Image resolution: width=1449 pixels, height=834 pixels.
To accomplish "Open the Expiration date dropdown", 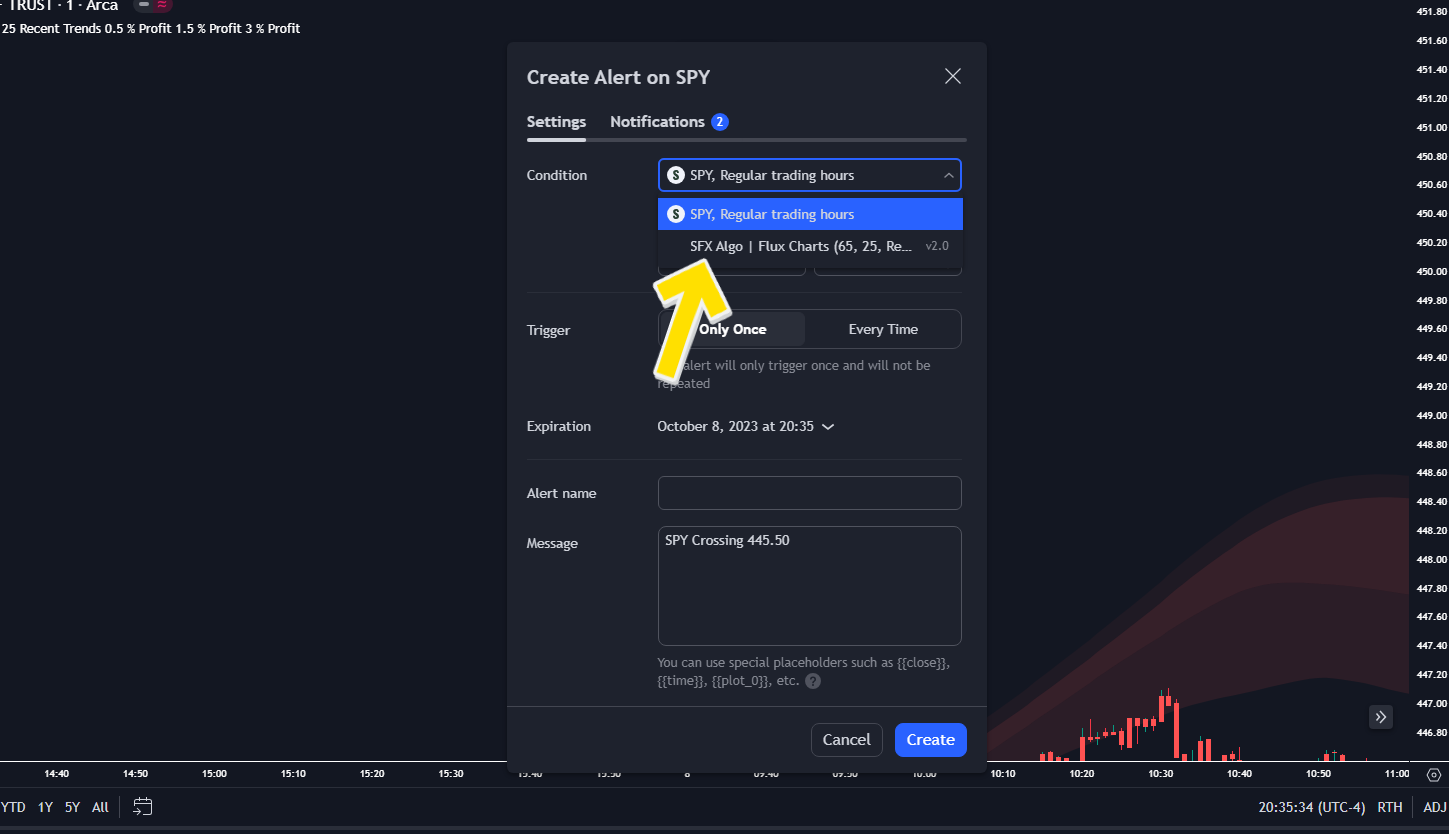I will coord(746,426).
